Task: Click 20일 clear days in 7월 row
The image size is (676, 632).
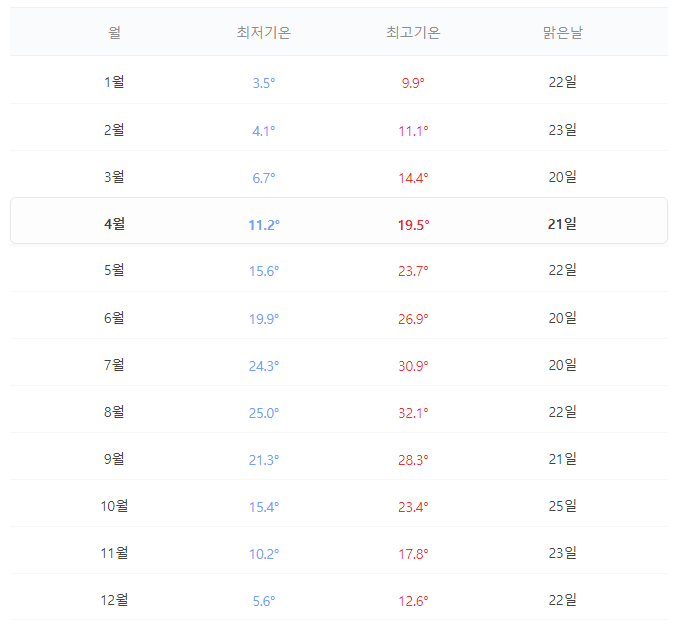Action: click(x=563, y=365)
